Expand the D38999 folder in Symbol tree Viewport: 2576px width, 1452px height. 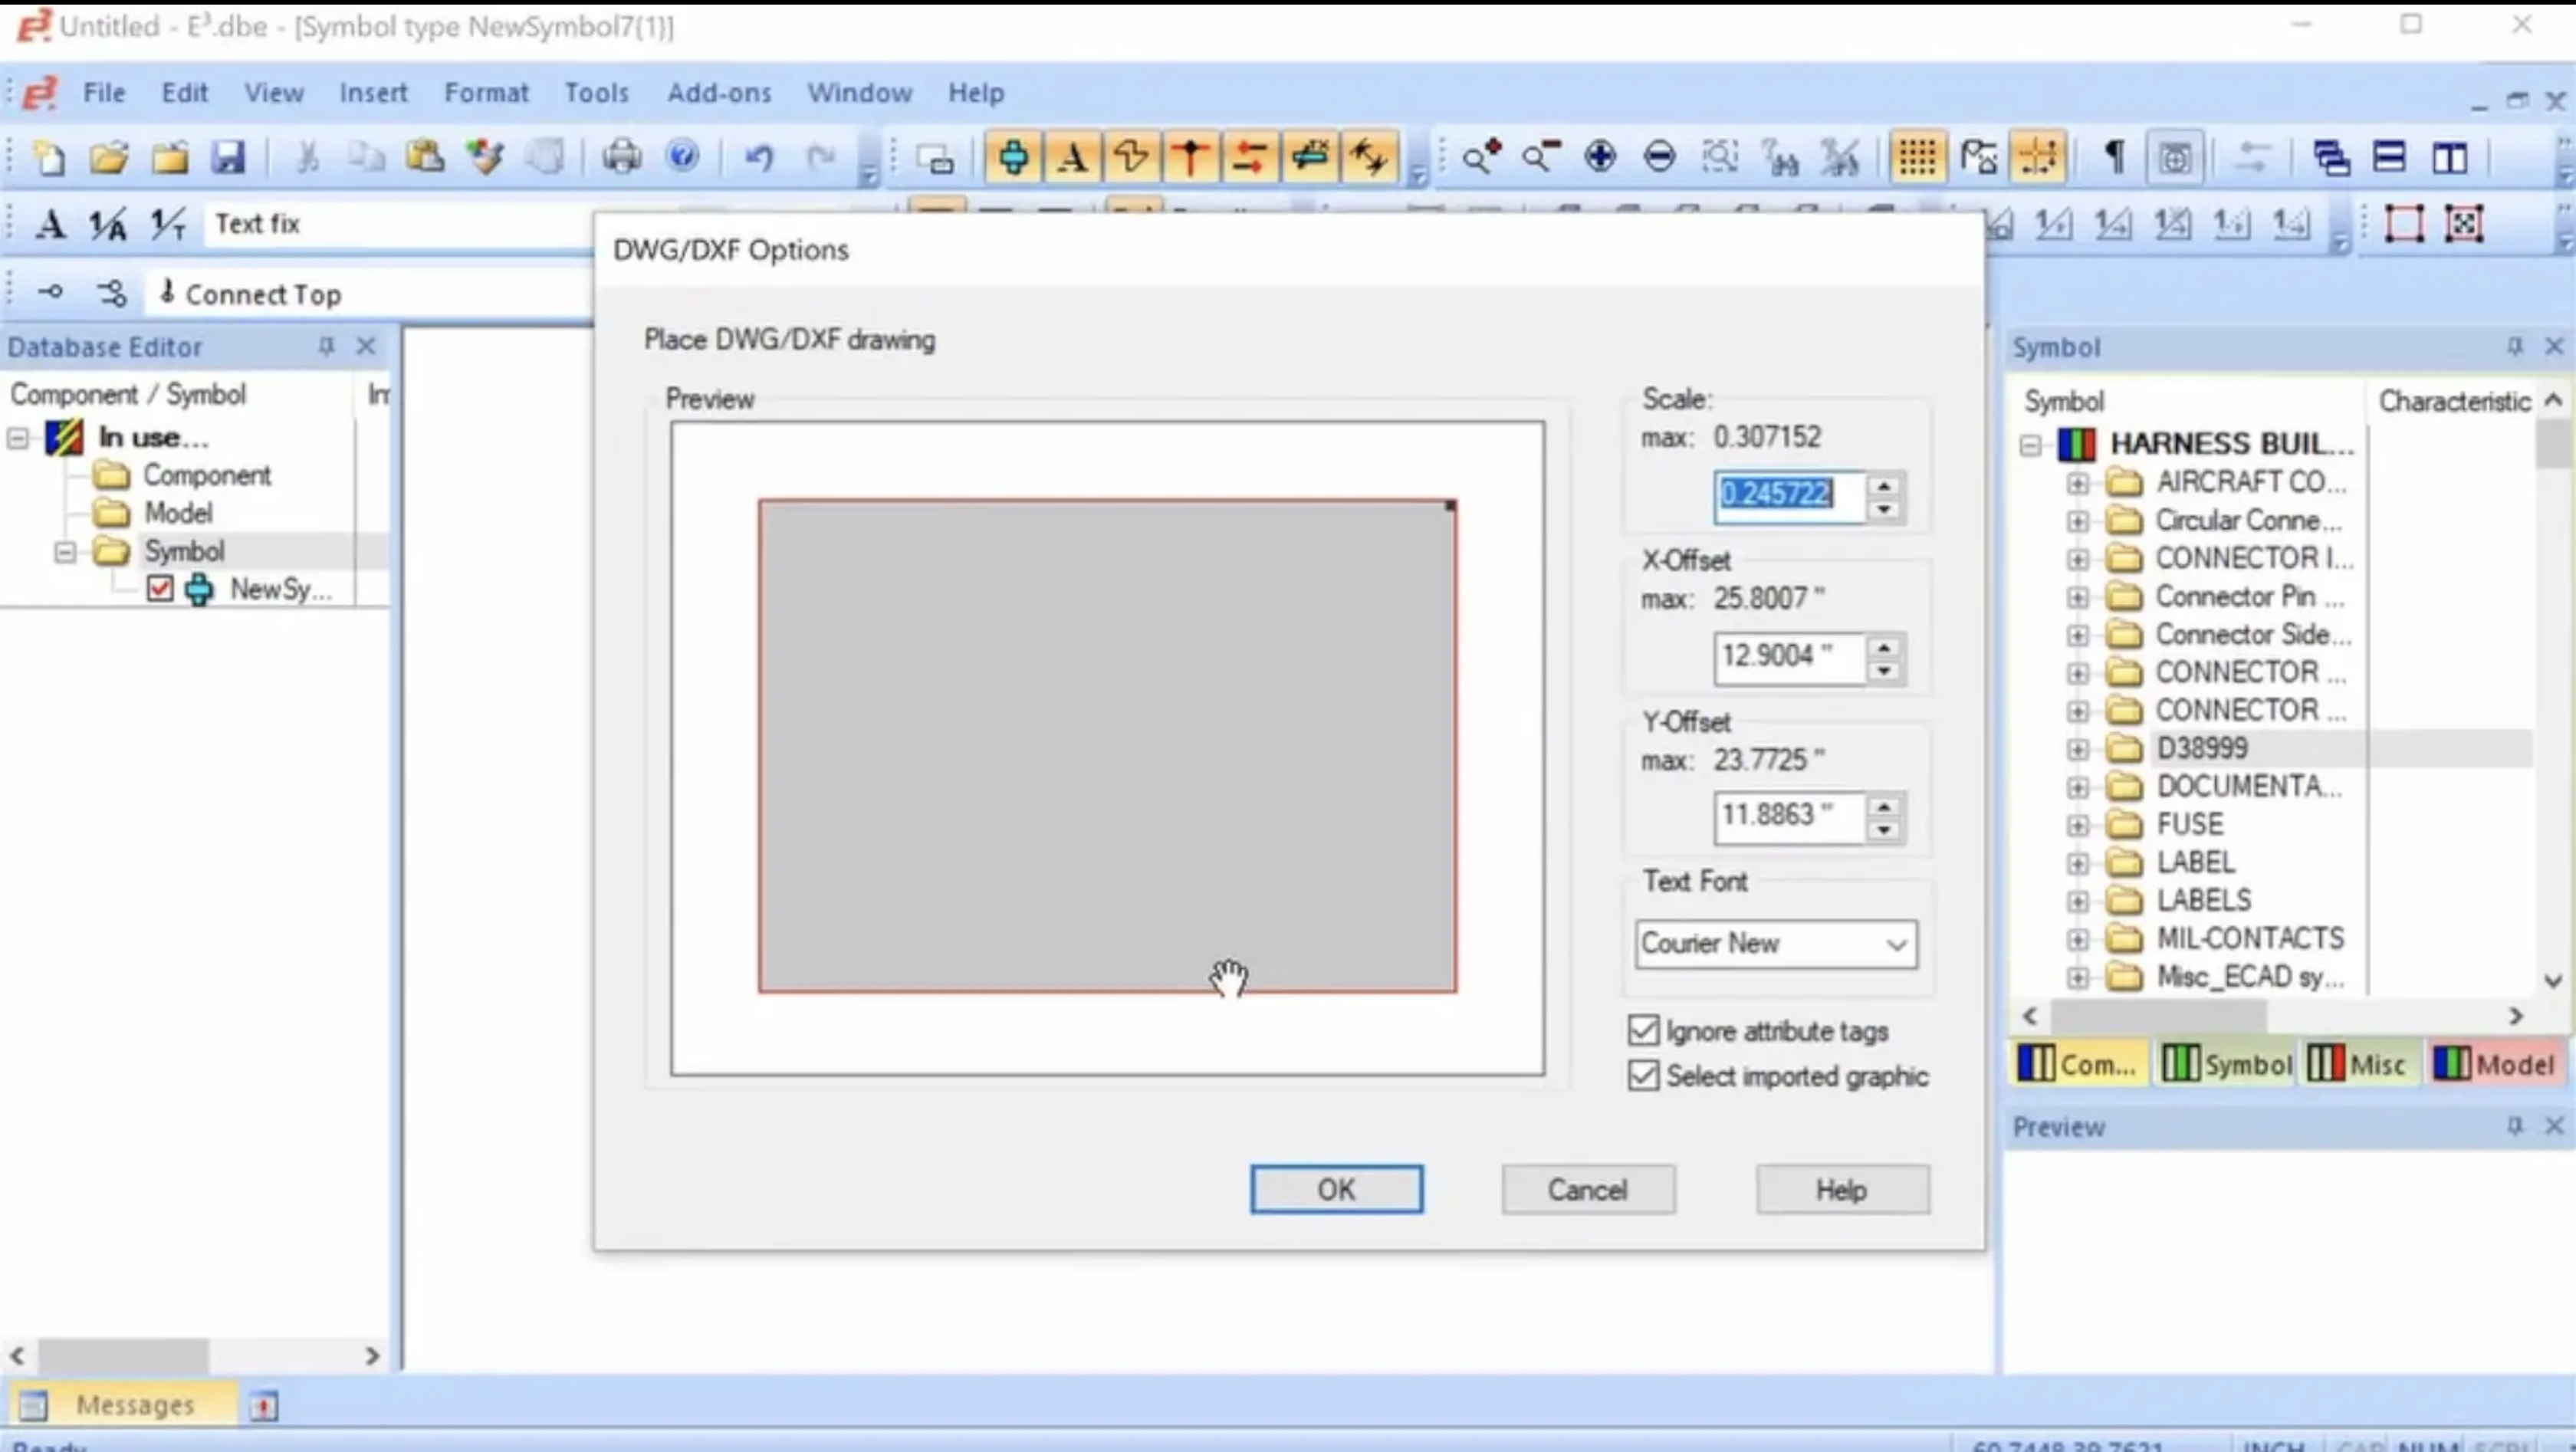tap(2077, 748)
